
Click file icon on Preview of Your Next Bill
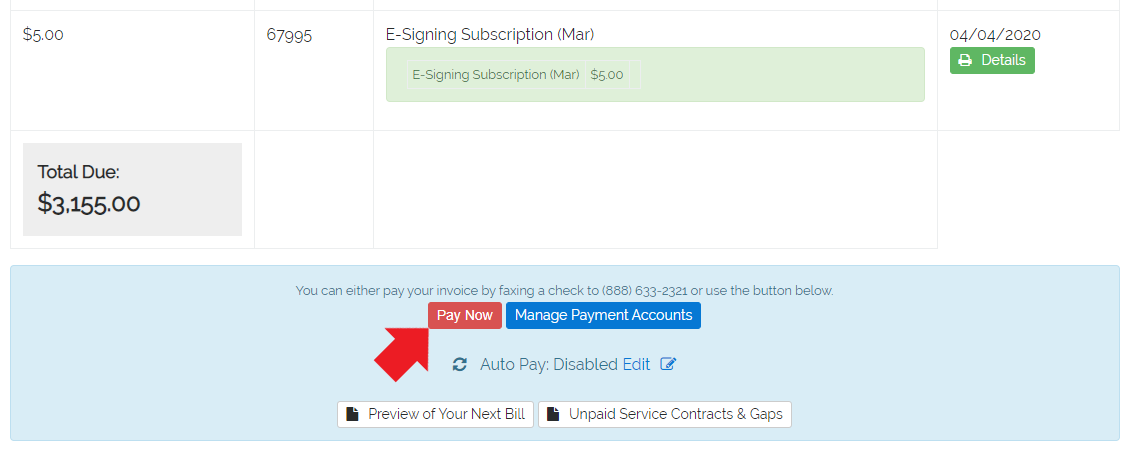coord(352,415)
